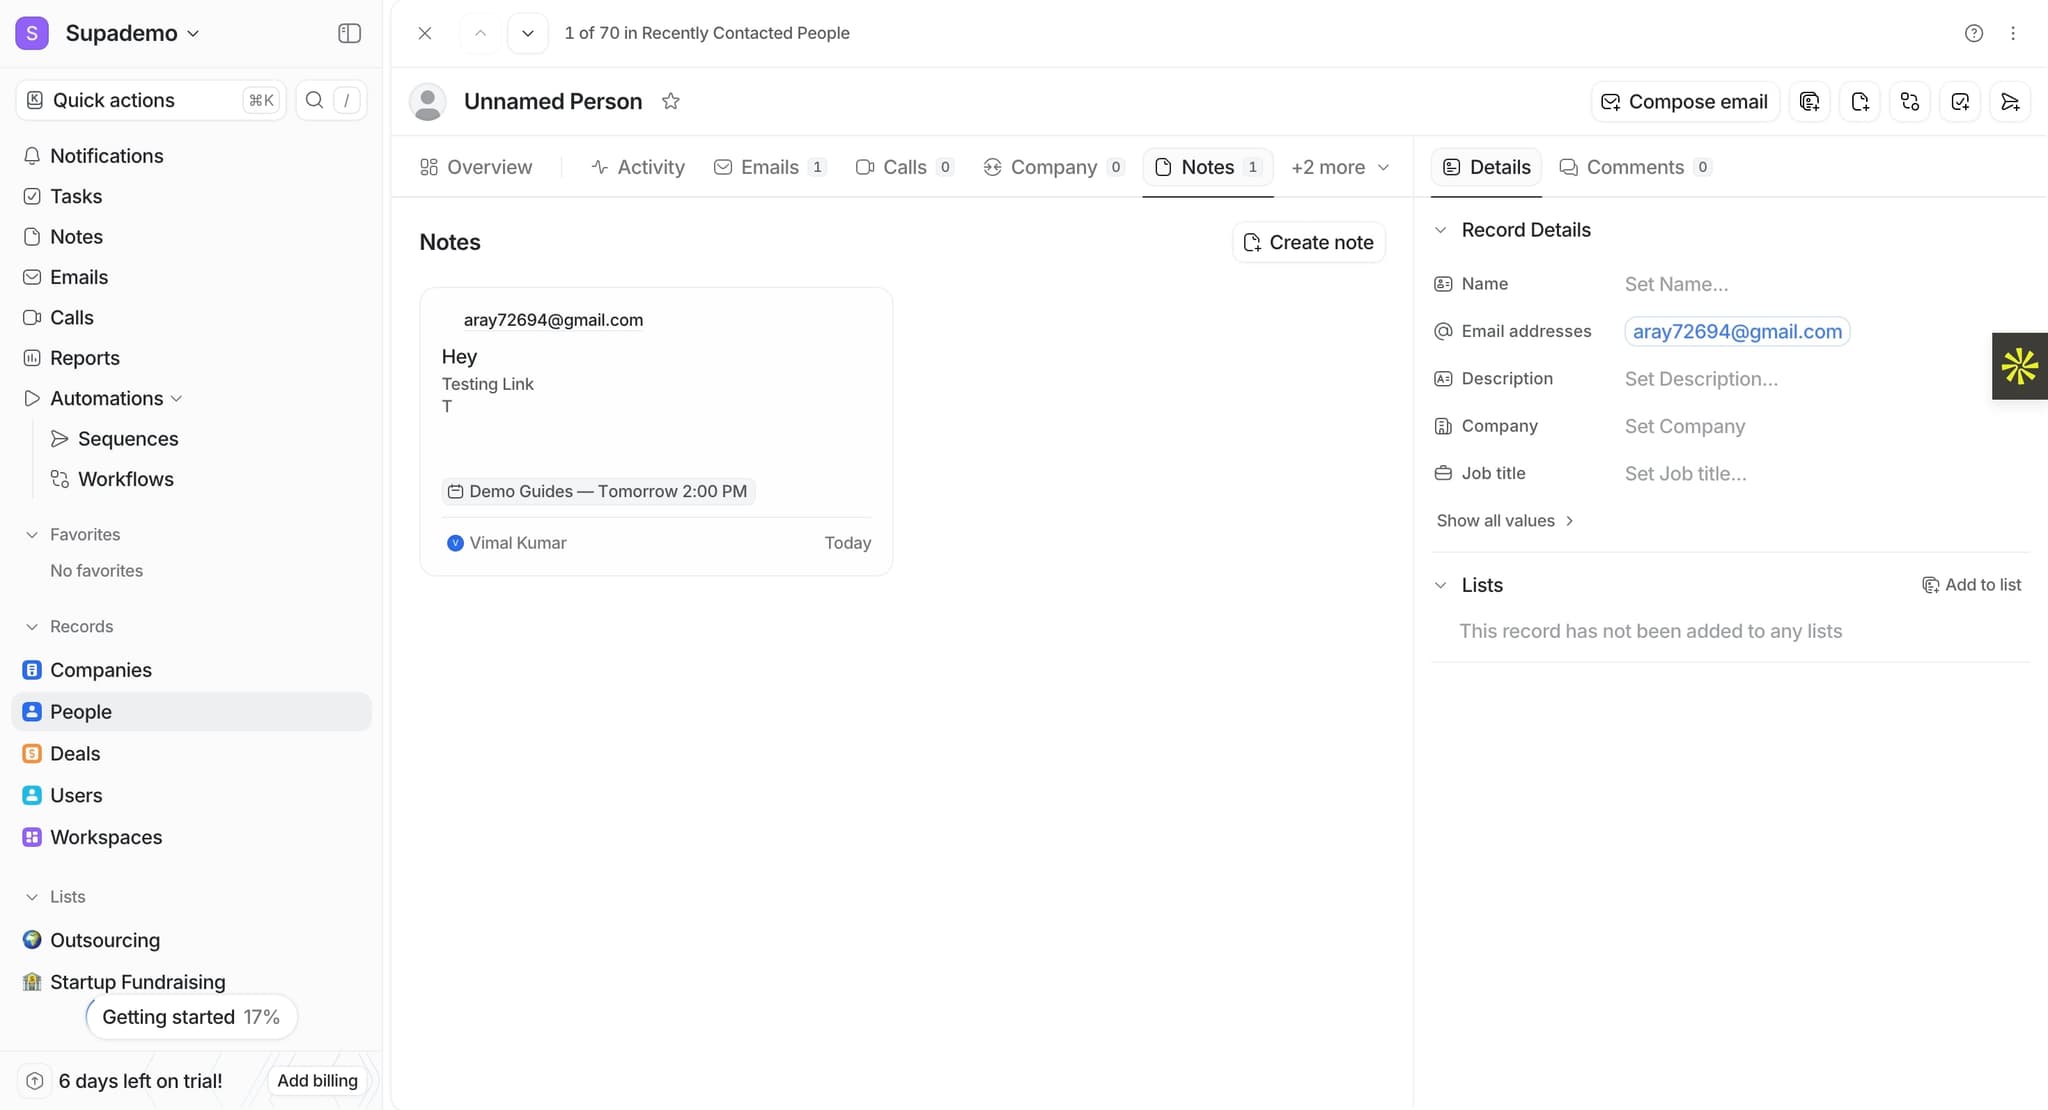This screenshot has width=2048, height=1110.
Task: Collapse the Record Details section
Action: click(1440, 230)
